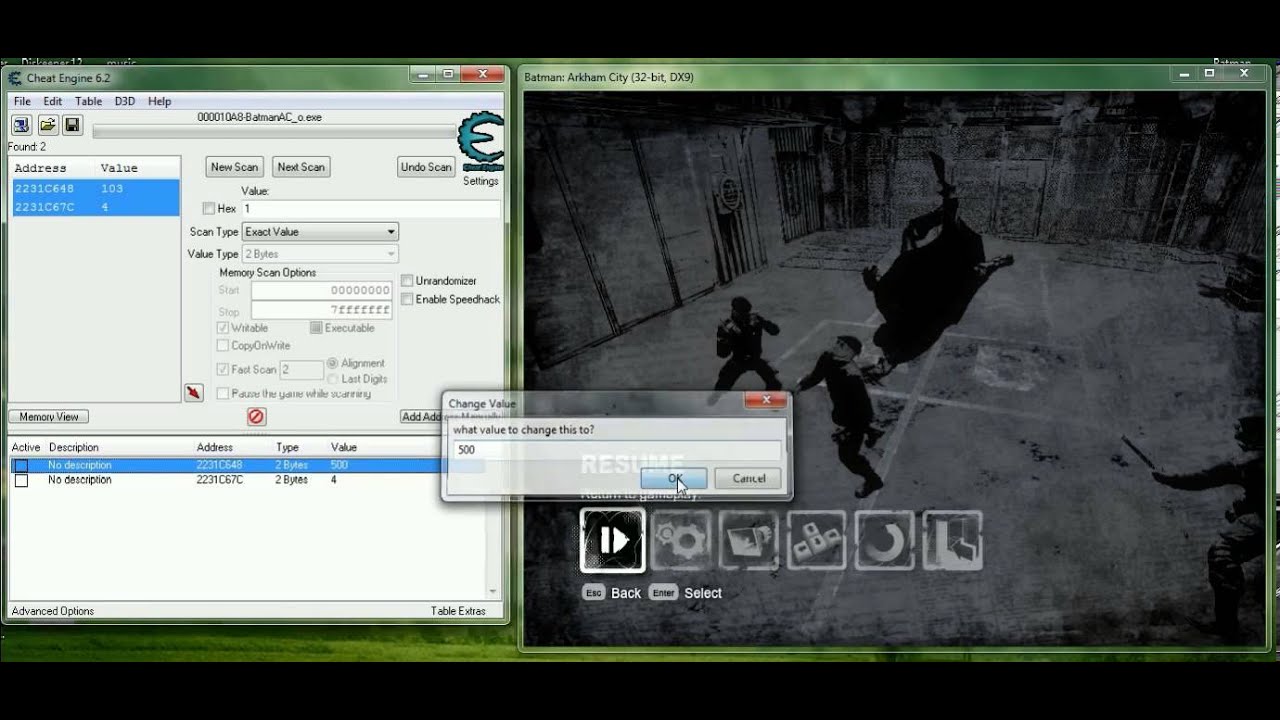Enable the Unrandomizer checkbox
Viewport: 1280px width, 720px height.
(x=407, y=281)
